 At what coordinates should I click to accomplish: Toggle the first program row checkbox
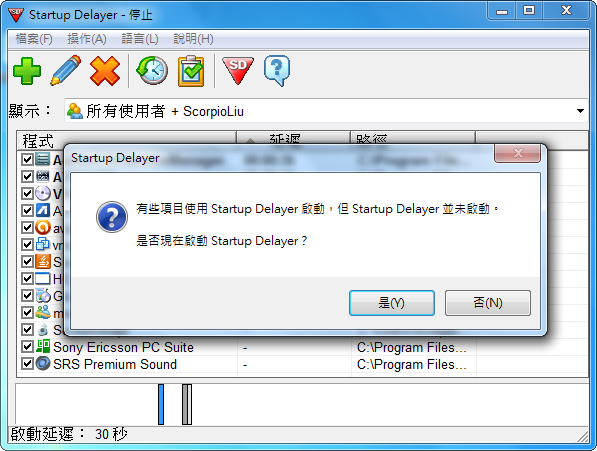coord(27,159)
